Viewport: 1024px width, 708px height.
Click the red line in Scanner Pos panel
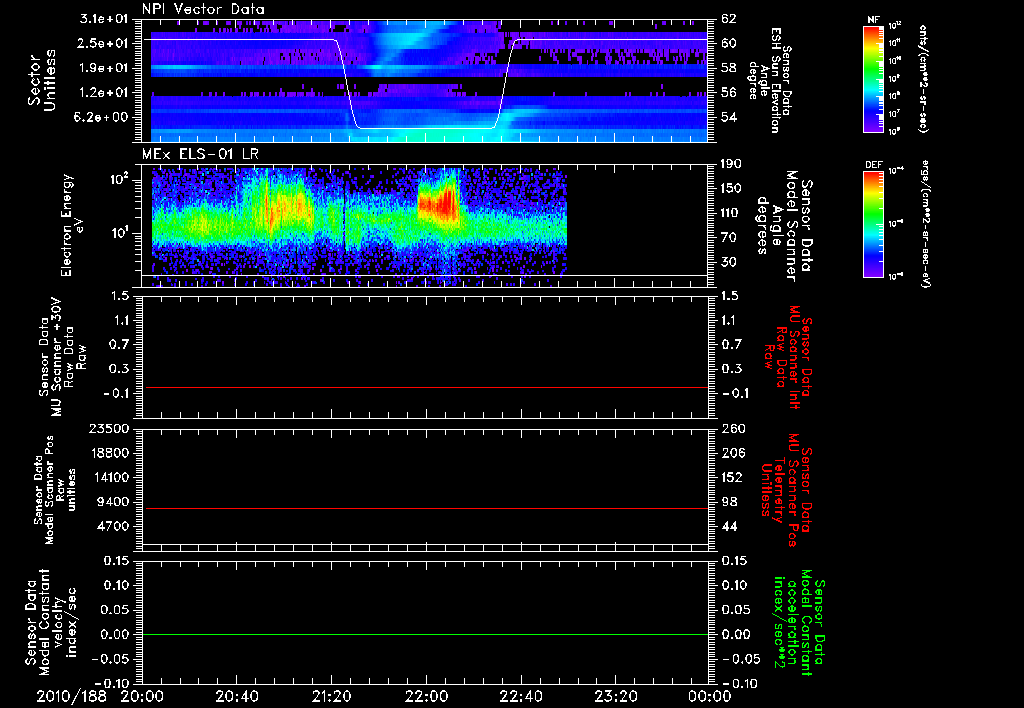(425, 508)
